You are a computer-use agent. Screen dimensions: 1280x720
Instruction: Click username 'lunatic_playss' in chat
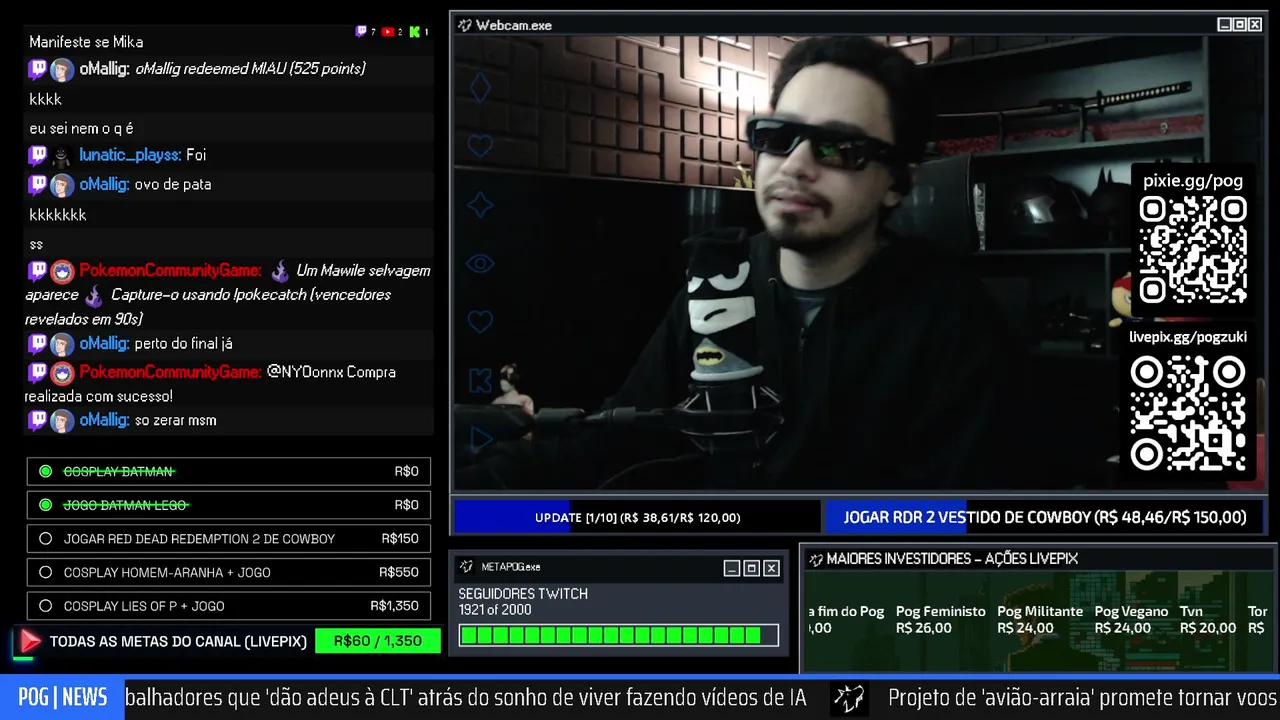point(130,155)
